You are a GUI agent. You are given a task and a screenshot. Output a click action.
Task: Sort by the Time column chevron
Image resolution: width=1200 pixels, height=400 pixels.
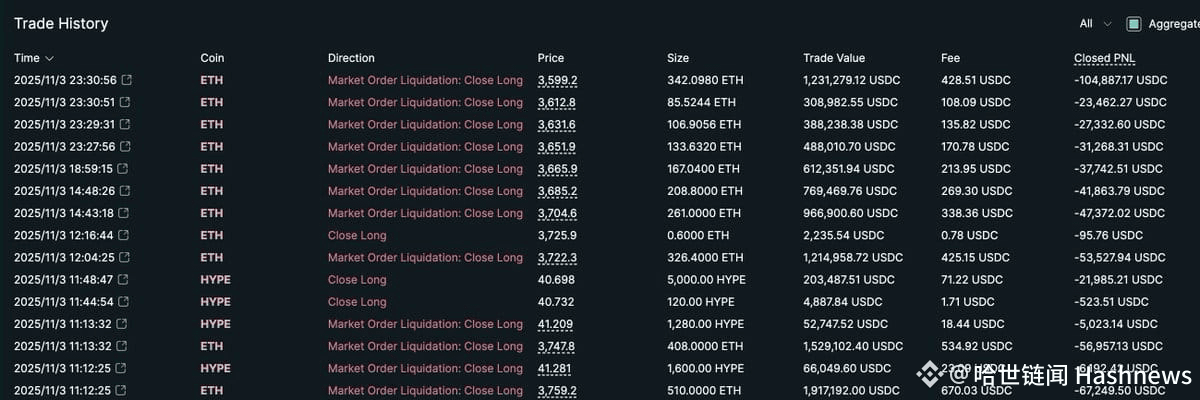tap(50, 59)
